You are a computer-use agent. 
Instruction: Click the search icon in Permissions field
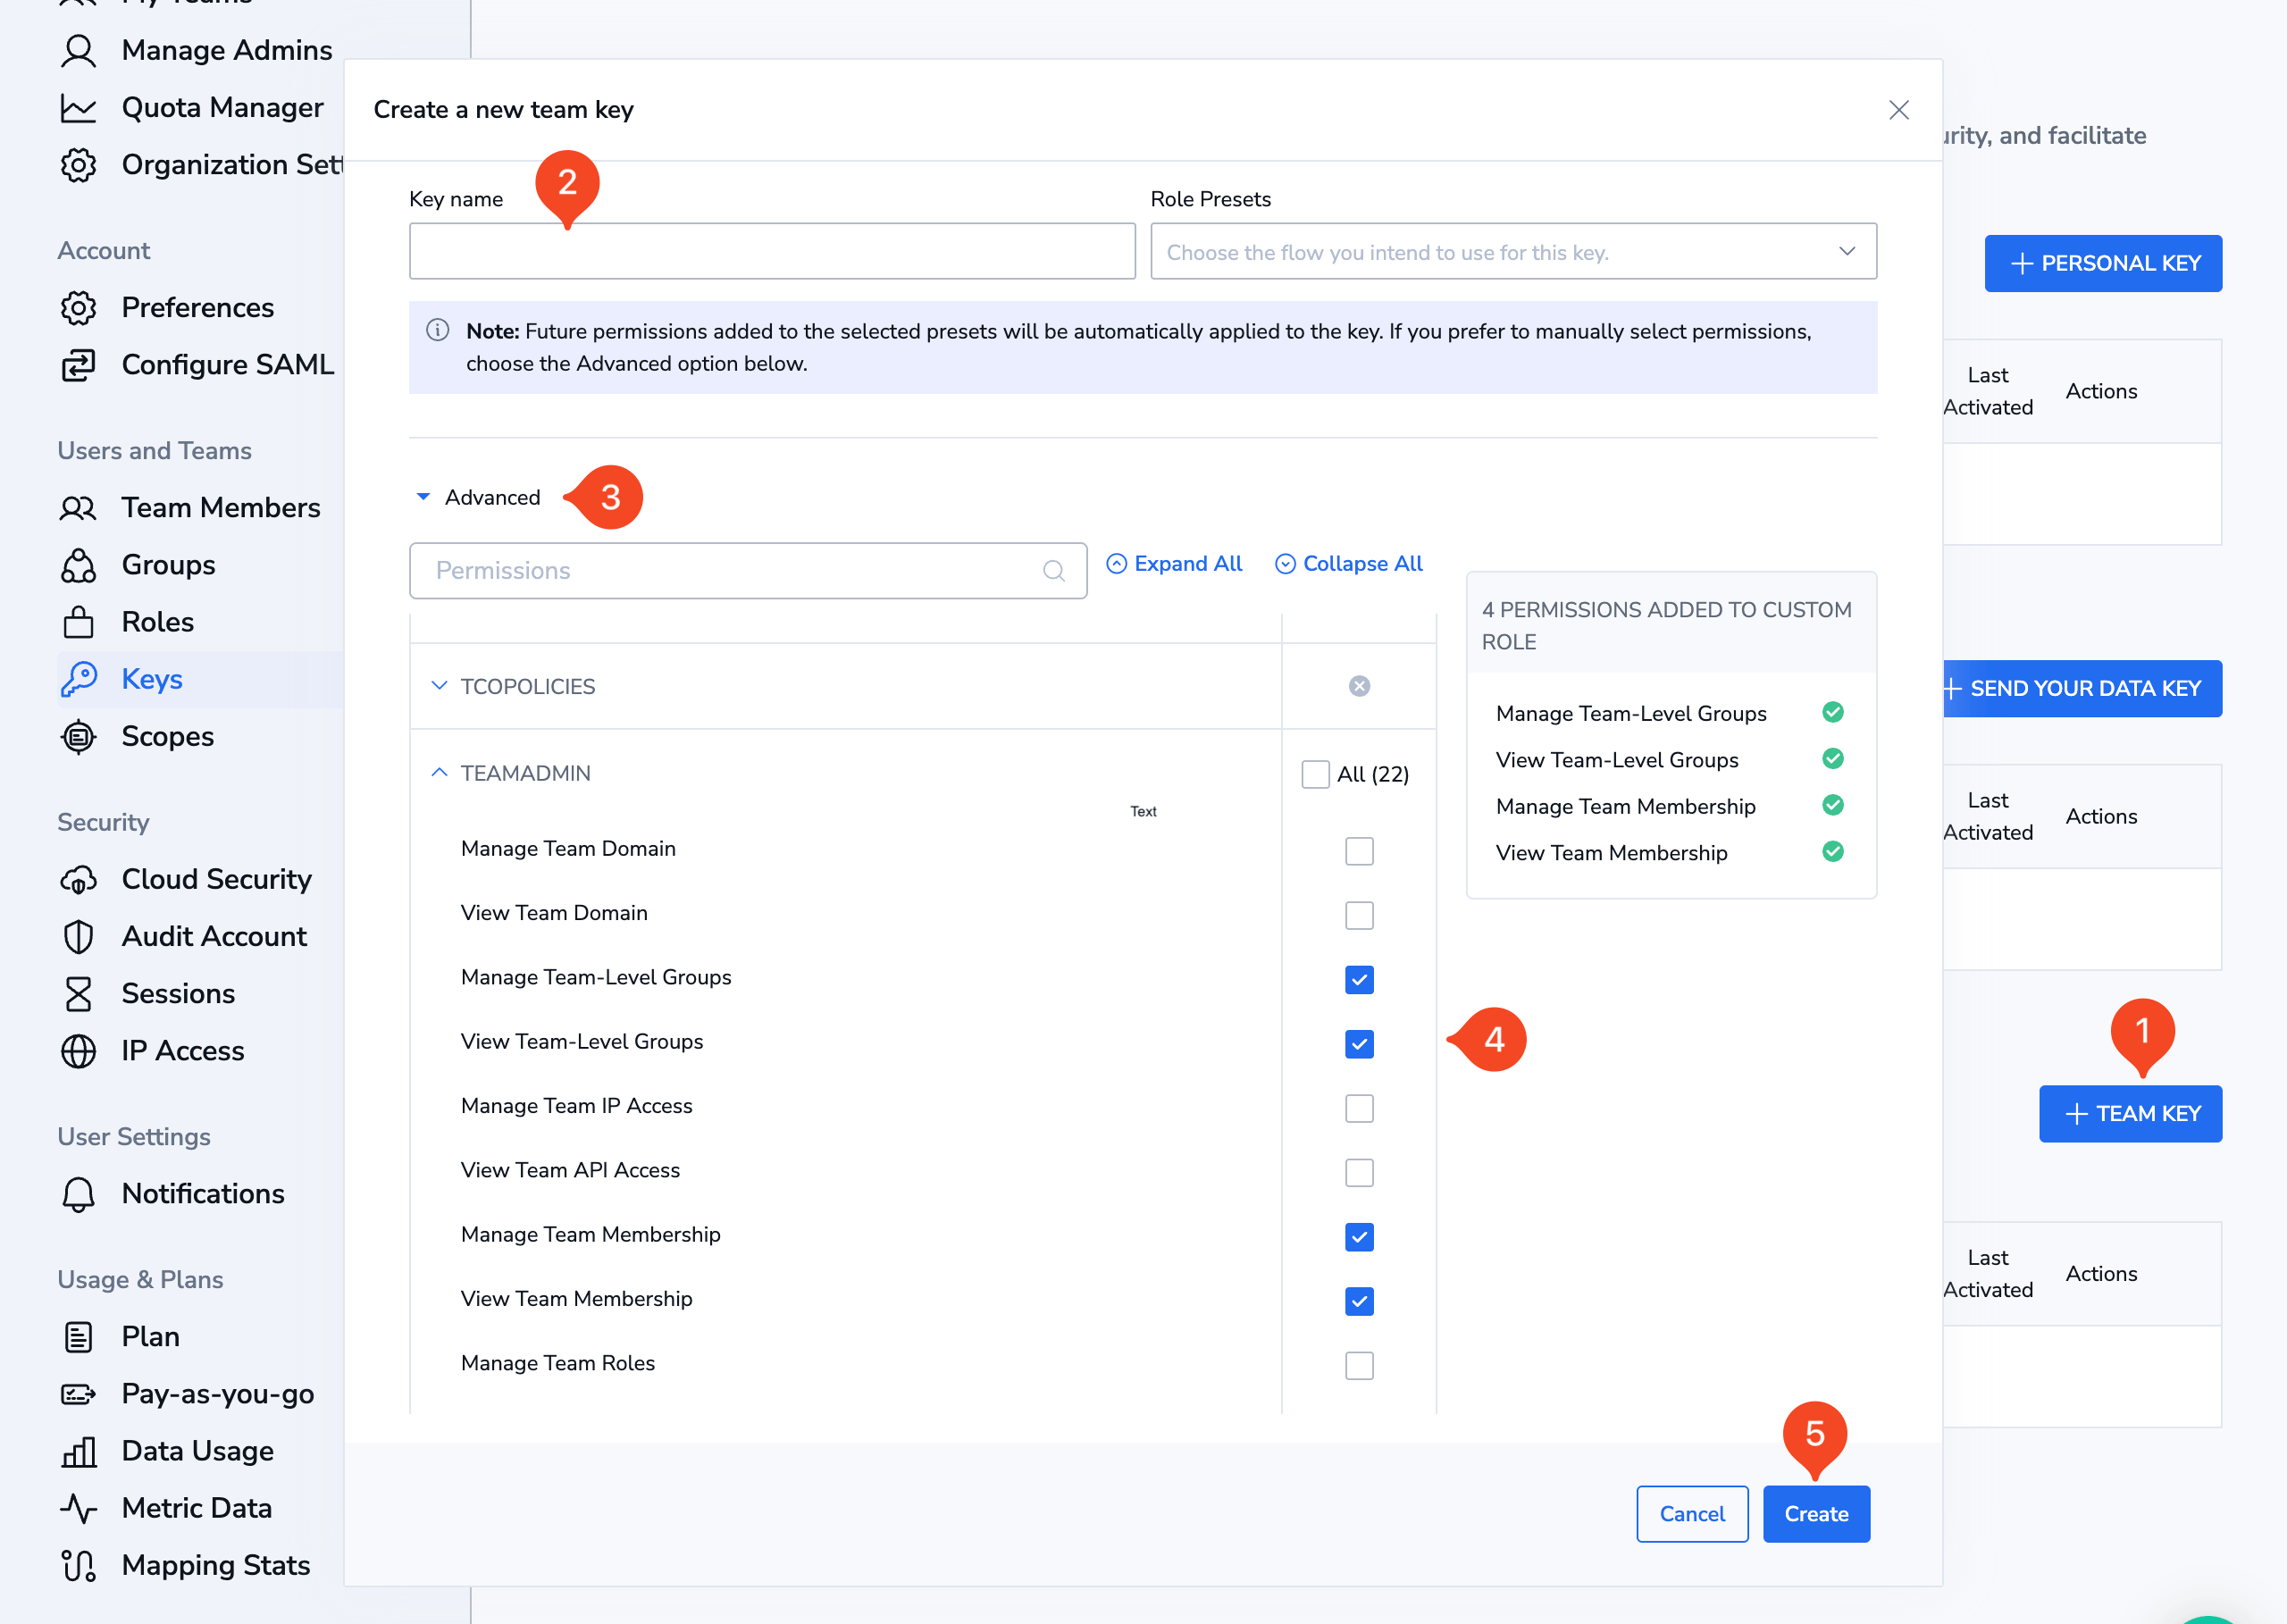point(1053,571)
